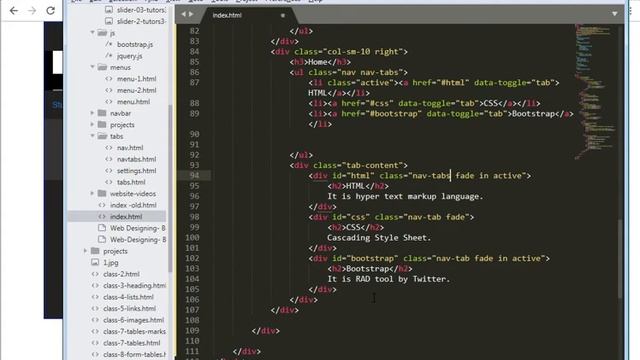Open class-5-links.html file
This screenshot has height=360, width=640.
[129, 309]
